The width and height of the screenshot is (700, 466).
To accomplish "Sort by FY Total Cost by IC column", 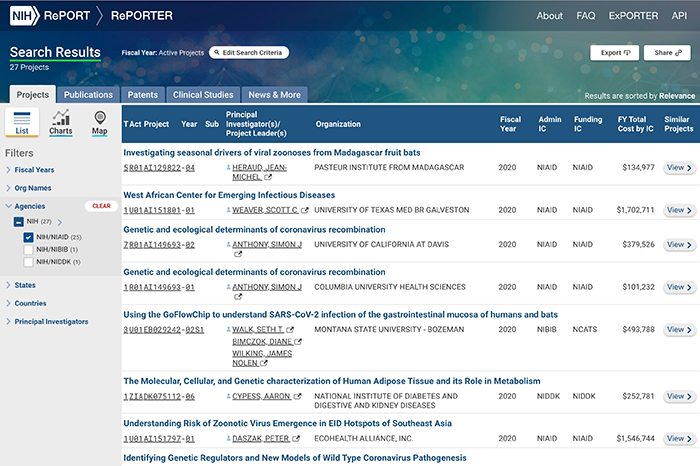I will tap(635, 124).
